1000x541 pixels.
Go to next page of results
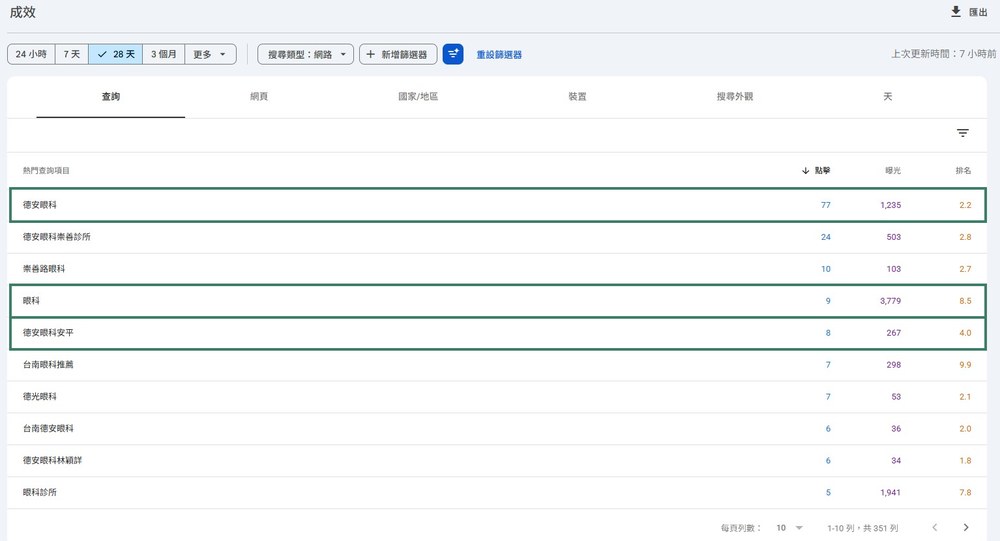(x=966, y=528)
